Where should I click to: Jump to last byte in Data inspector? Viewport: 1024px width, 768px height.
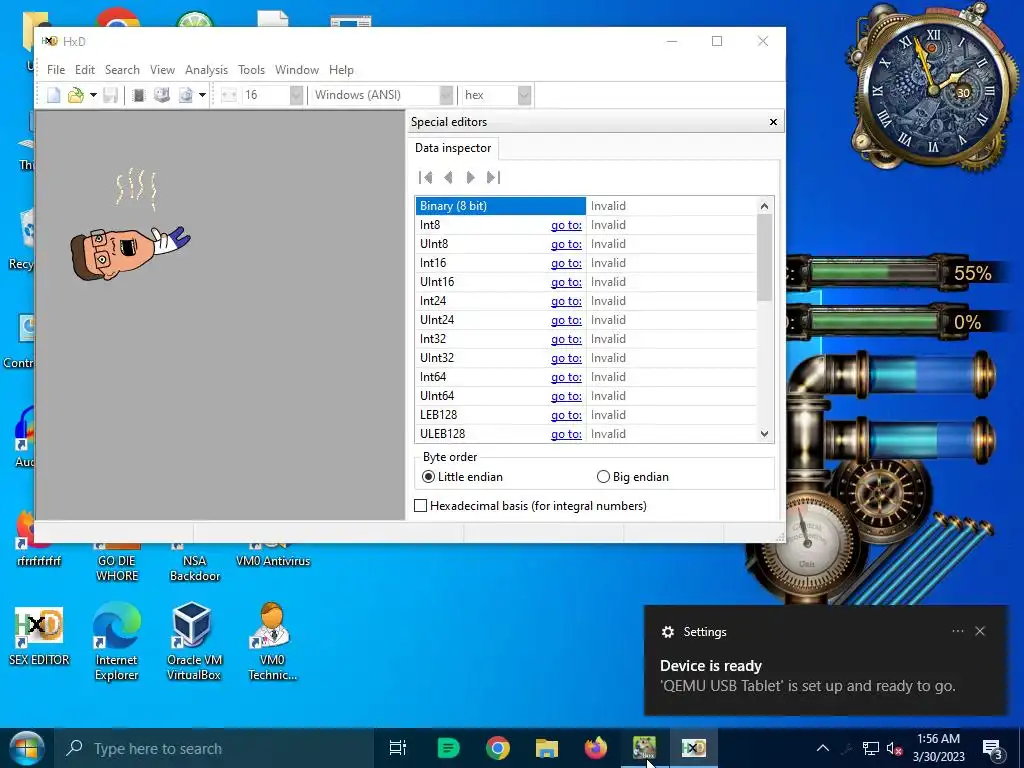493,177
